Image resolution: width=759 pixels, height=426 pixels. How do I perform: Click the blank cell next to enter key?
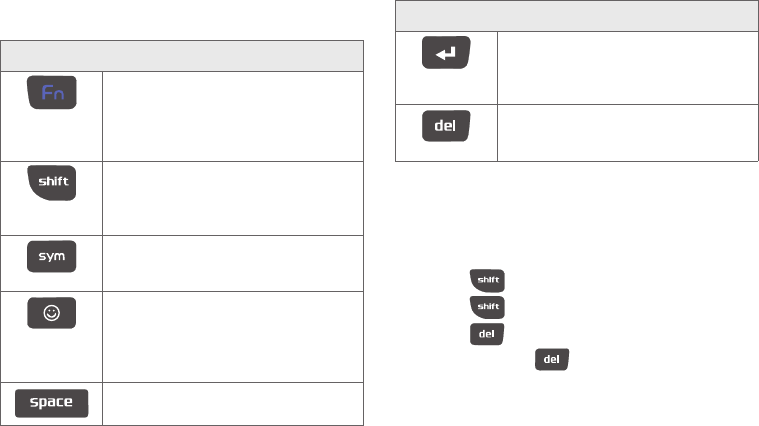click(x=628, y=68)
